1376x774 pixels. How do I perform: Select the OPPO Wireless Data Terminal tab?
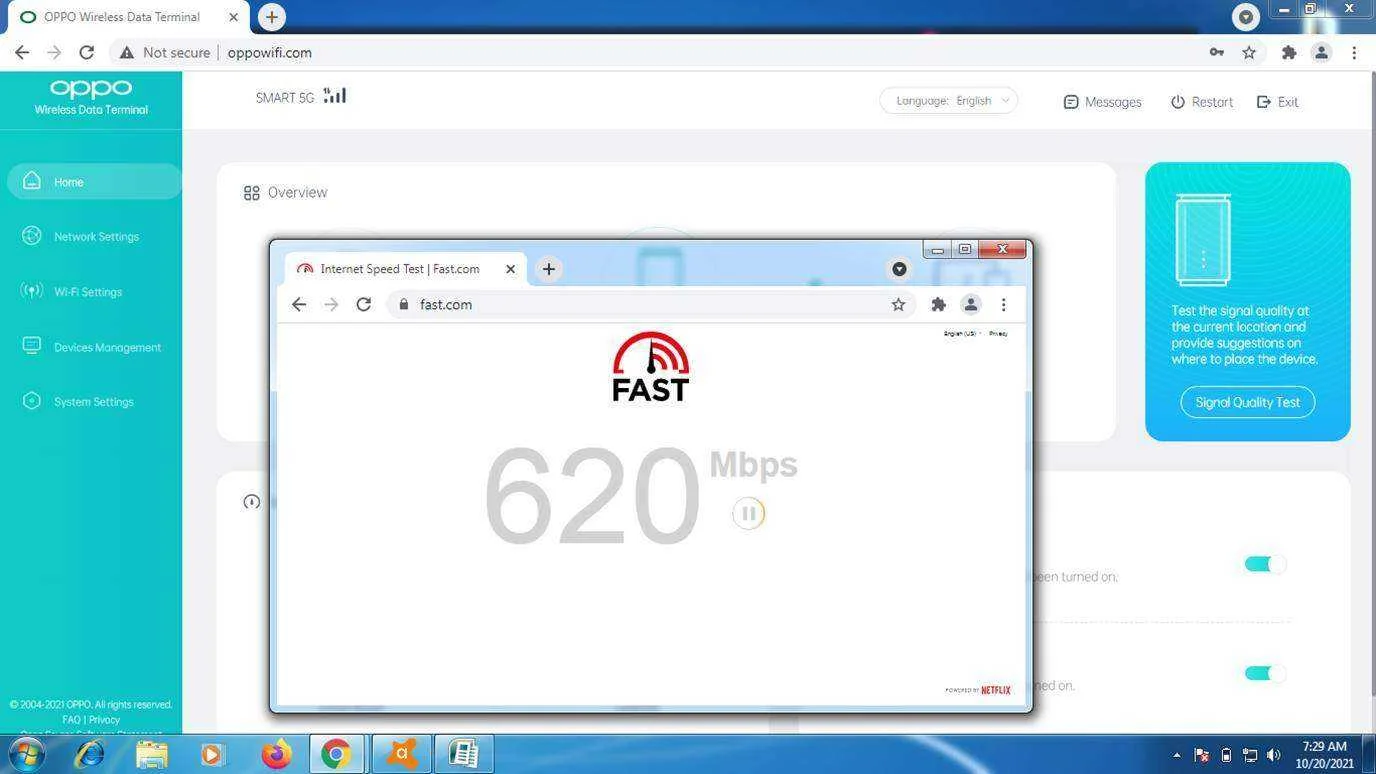click(124, 17)
